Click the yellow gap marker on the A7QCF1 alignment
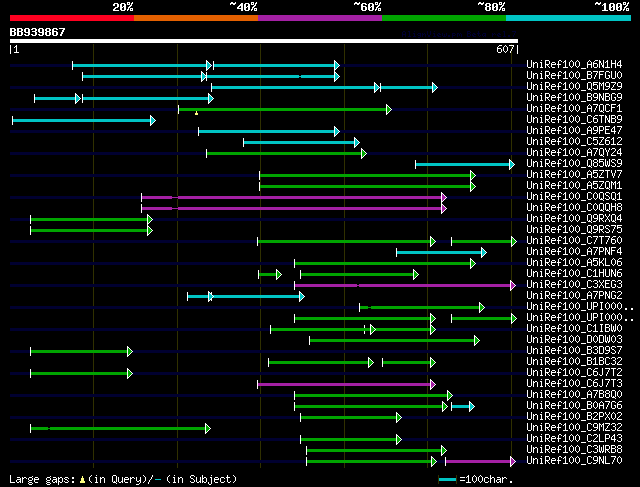Screen dimensions: 640x487 tap(196, 113)
